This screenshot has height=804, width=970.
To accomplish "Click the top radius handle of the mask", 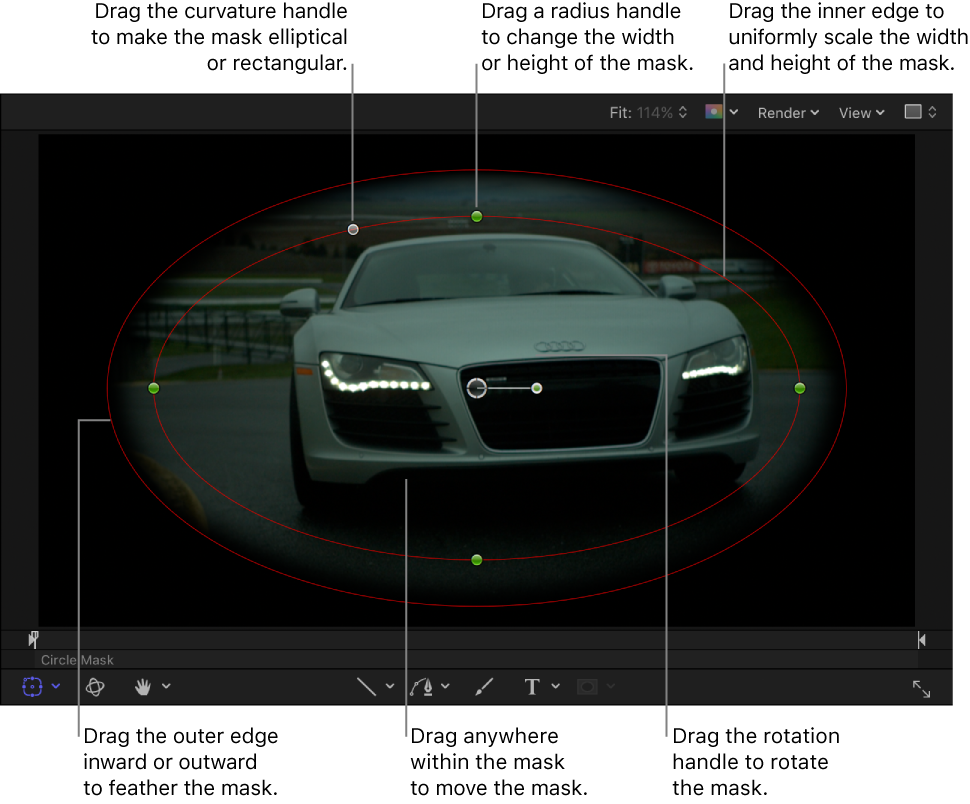I will click(476, 215).
